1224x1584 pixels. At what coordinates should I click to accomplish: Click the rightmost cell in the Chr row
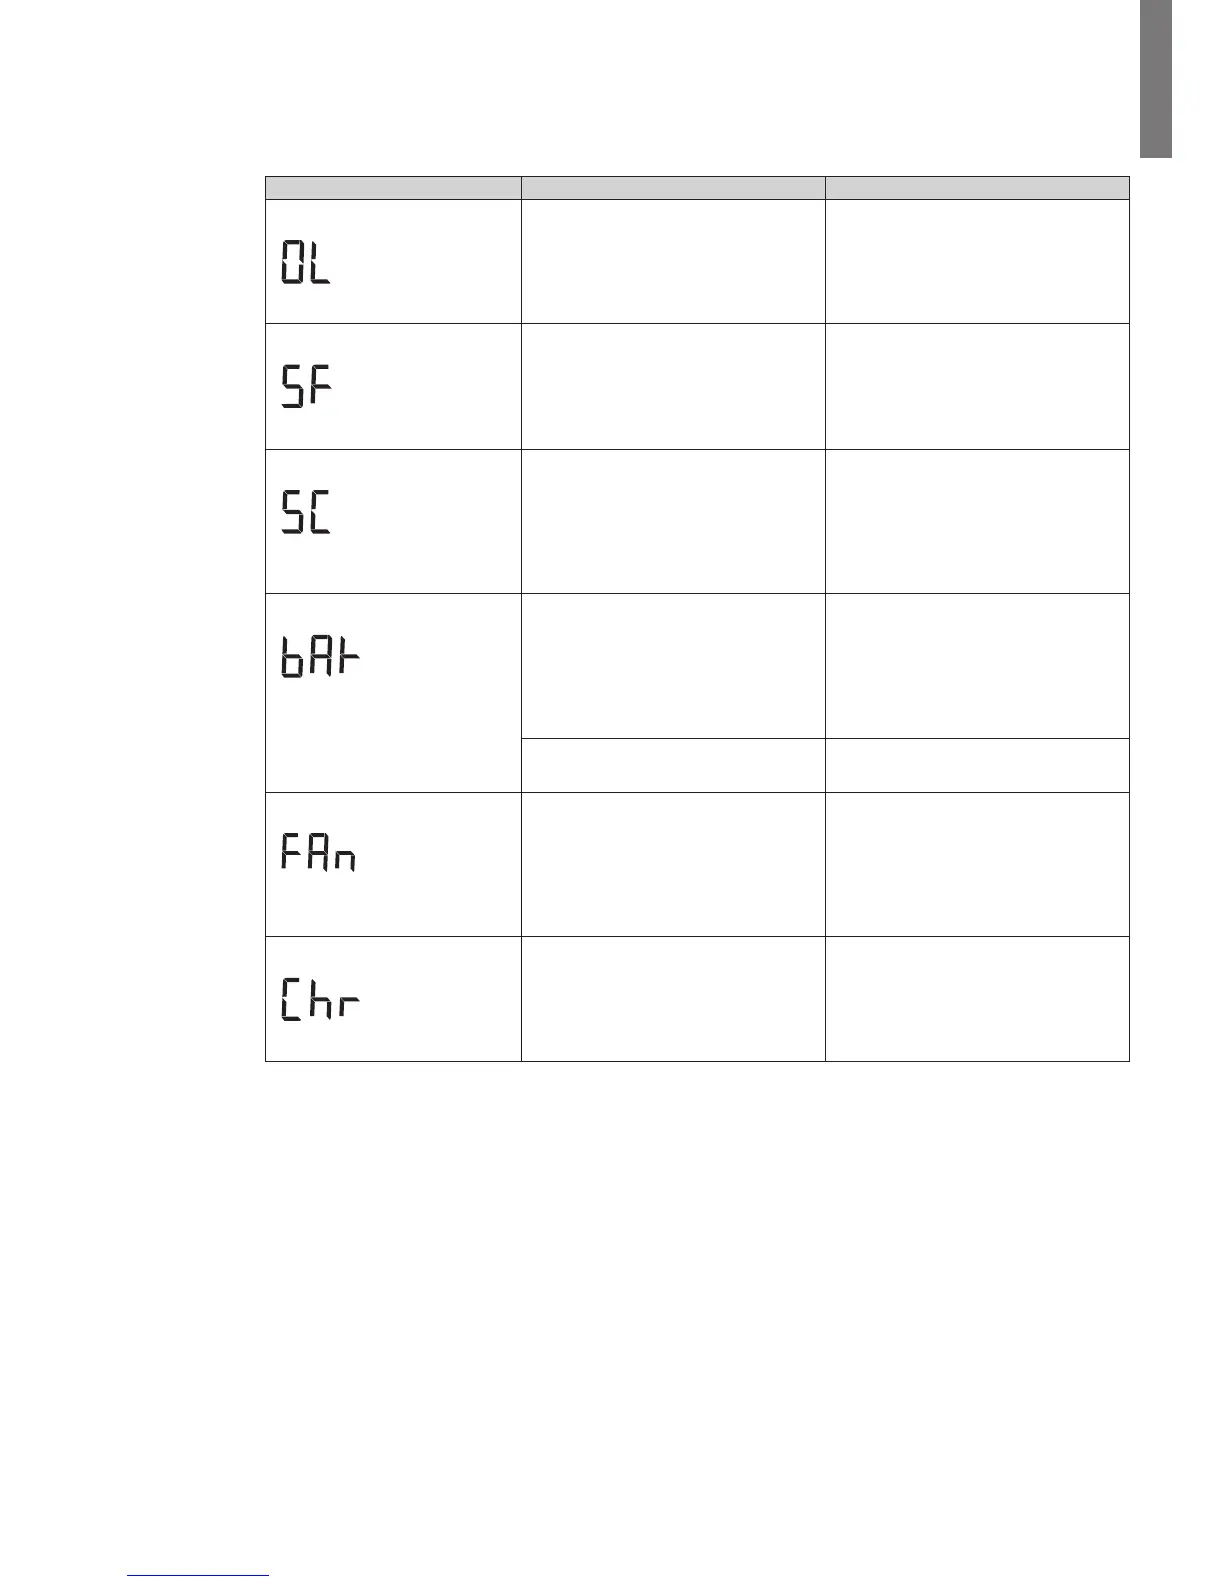click(x=977, y=998)
